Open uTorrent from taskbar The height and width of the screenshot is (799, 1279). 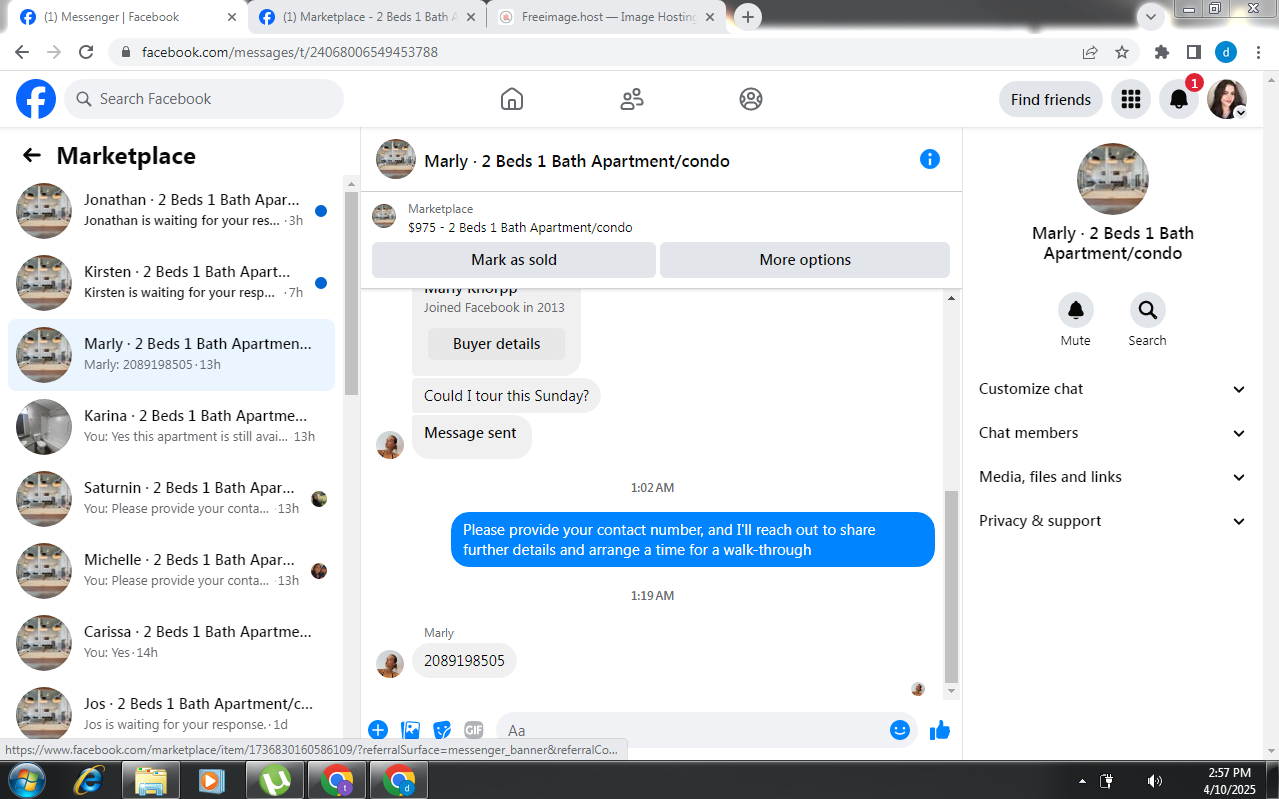point(275,780)
